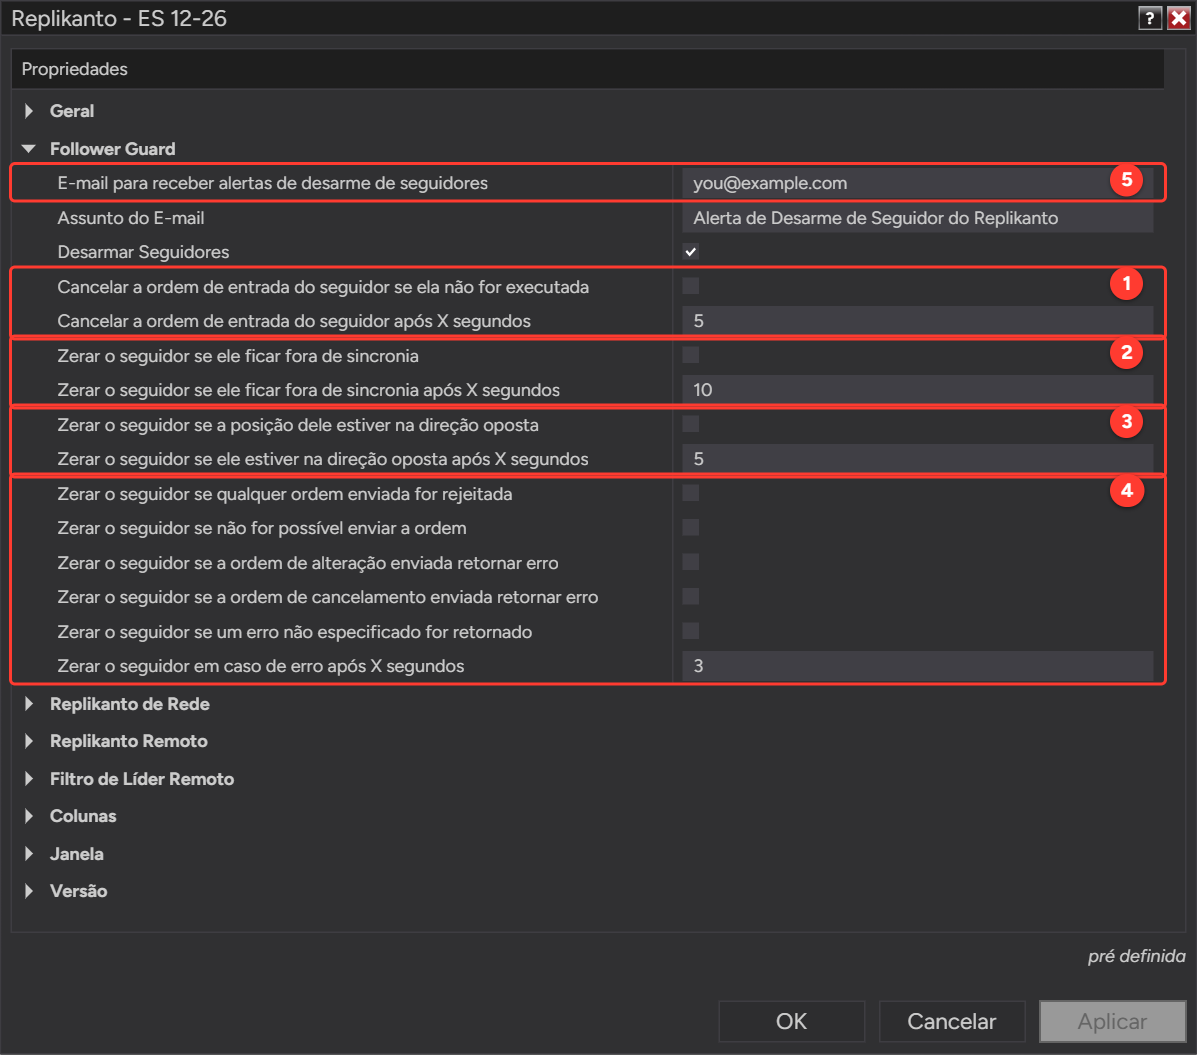Image resolution: width=1197 pixels, height=1055 pixels.
Task: Check zerar se ordem de alteração retornar erro
Action: pyautogui.click(x=691, y=563)
